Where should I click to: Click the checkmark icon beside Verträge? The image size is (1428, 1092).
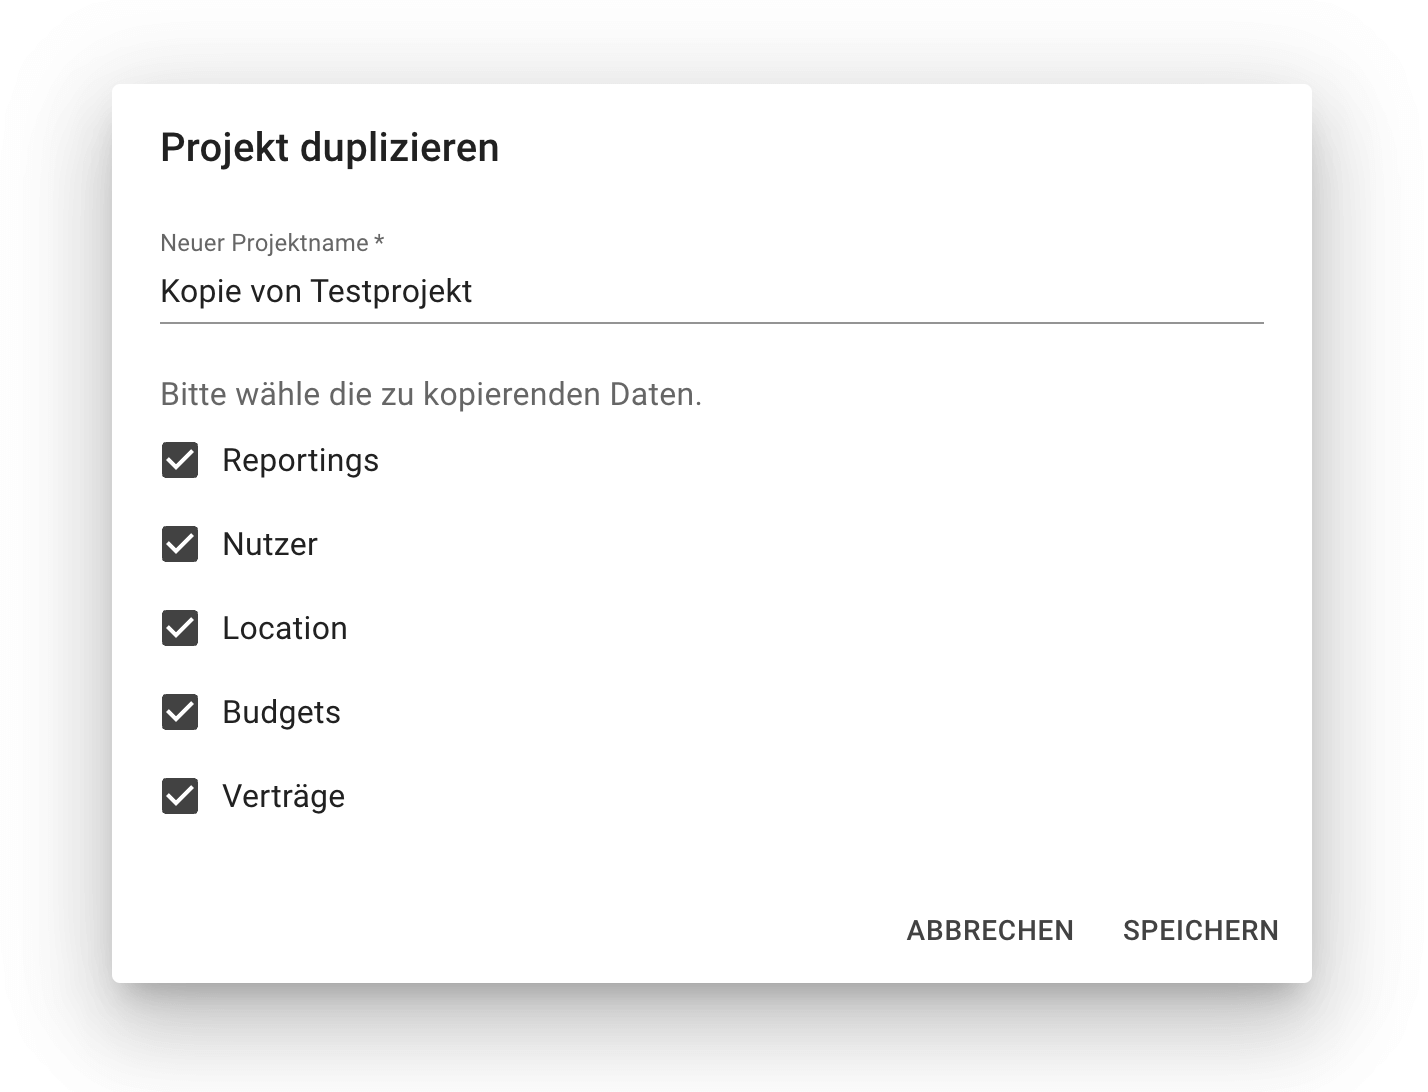click(x=180, y=797)
